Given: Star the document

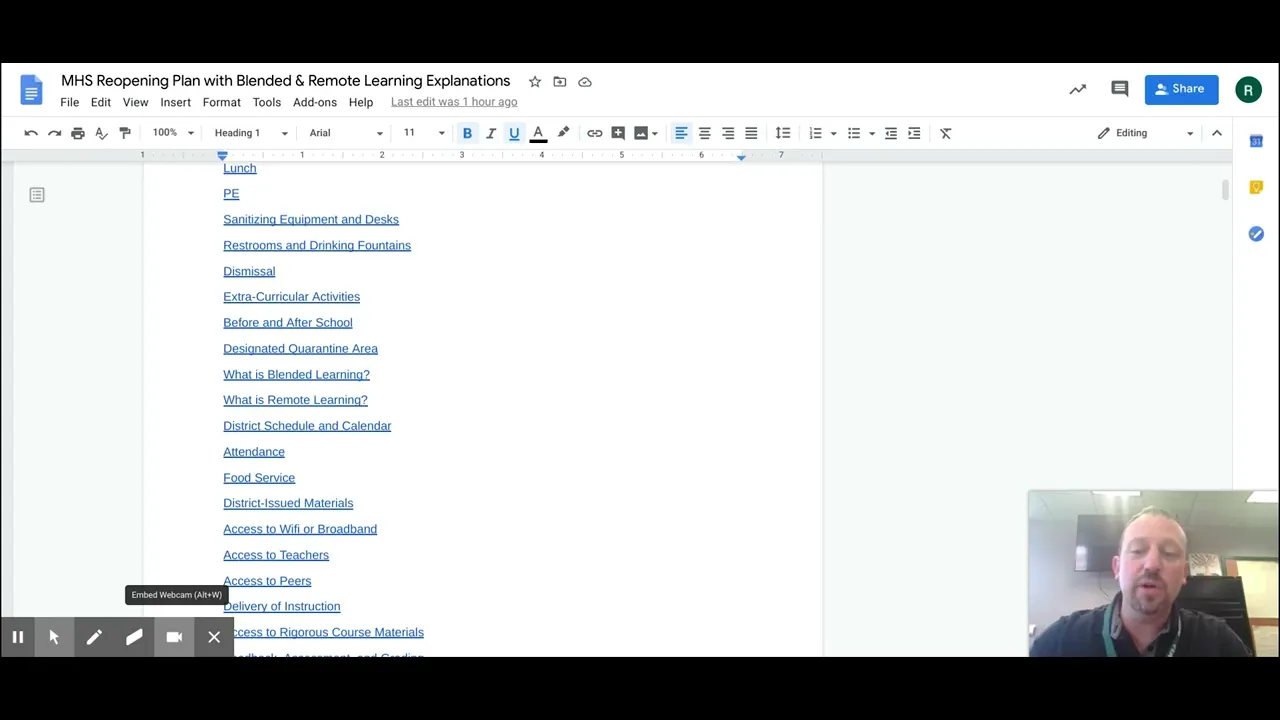Looking at the screenshot, I should coord(535,82).
